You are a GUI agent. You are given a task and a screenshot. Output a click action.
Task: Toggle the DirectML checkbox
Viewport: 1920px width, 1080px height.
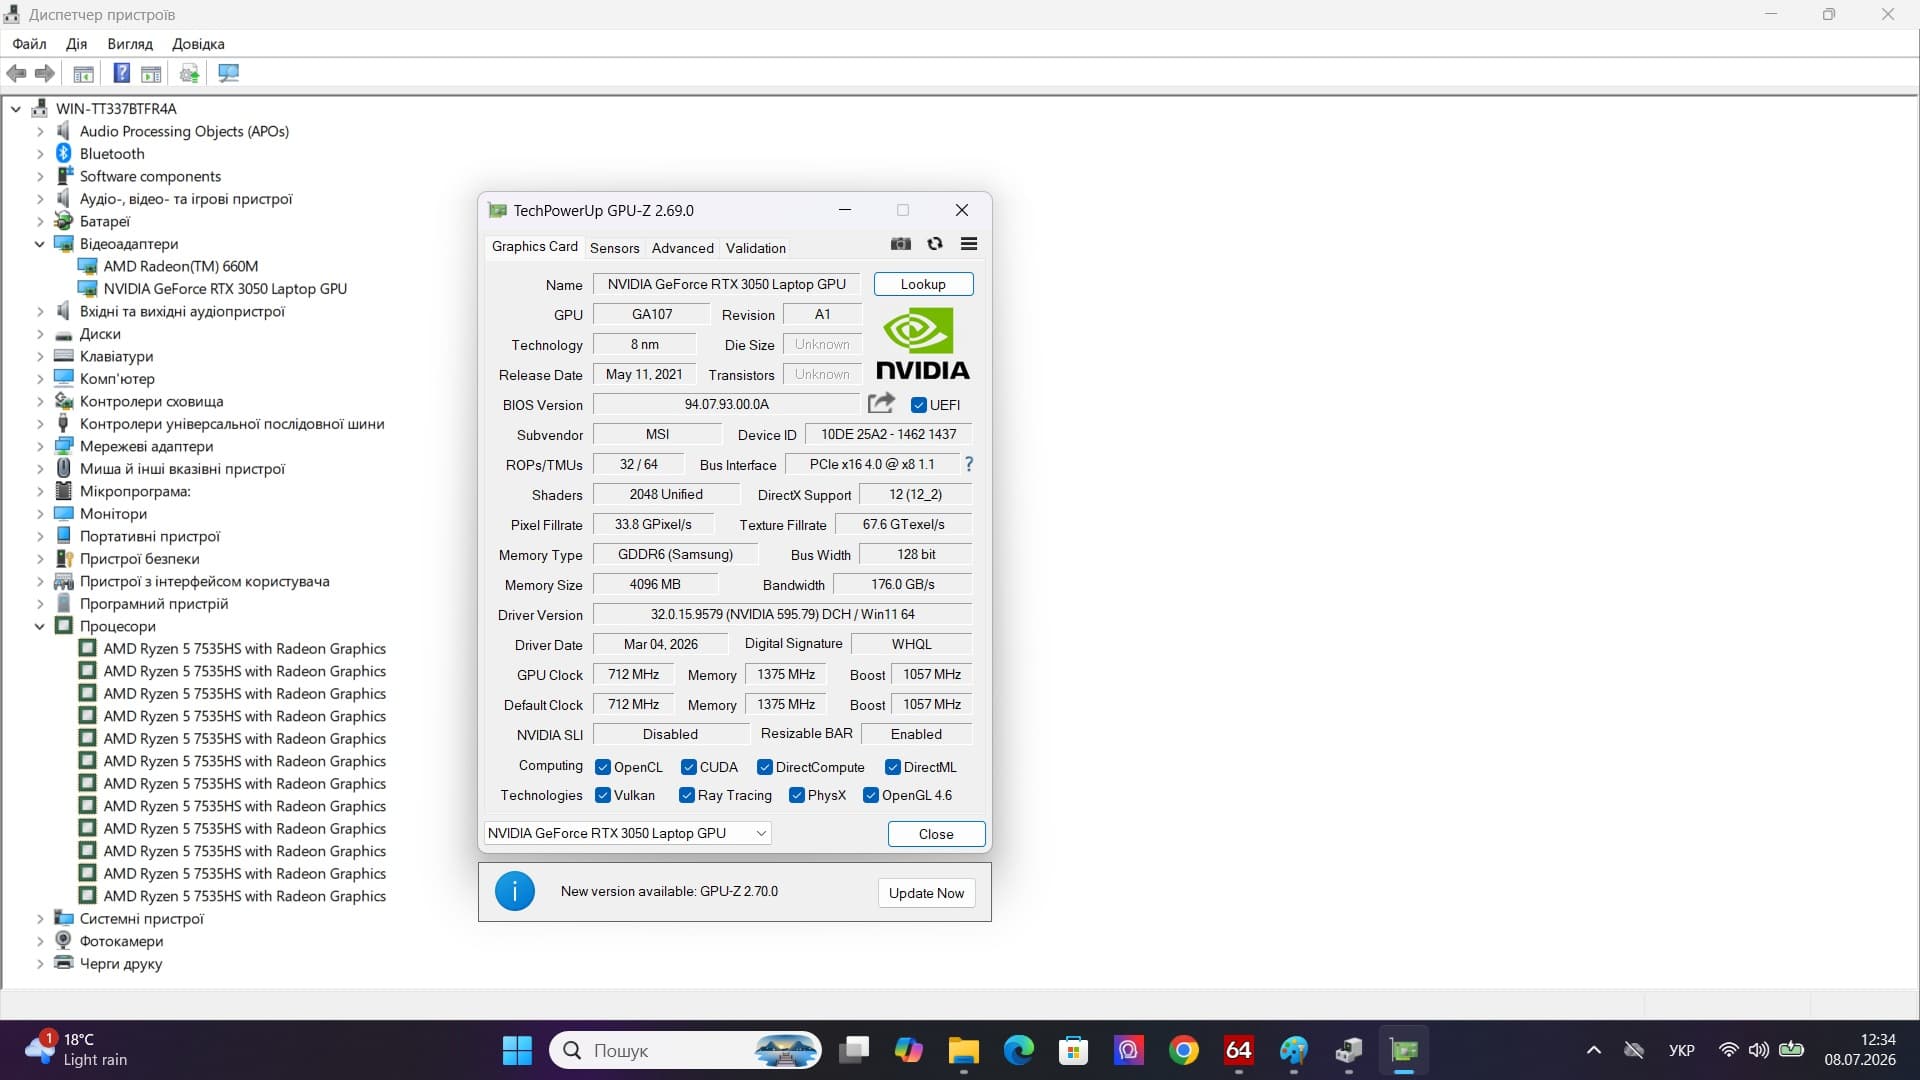click(892, 767)
